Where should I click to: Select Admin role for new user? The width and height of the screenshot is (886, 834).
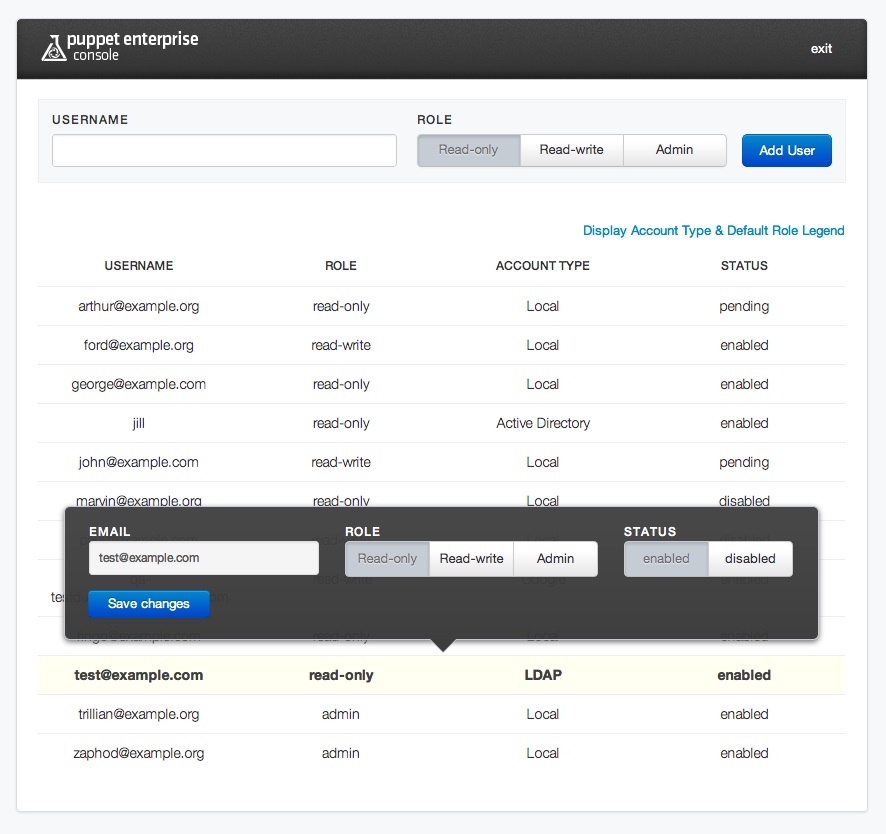pyautogui.click(x=674, y=150)
